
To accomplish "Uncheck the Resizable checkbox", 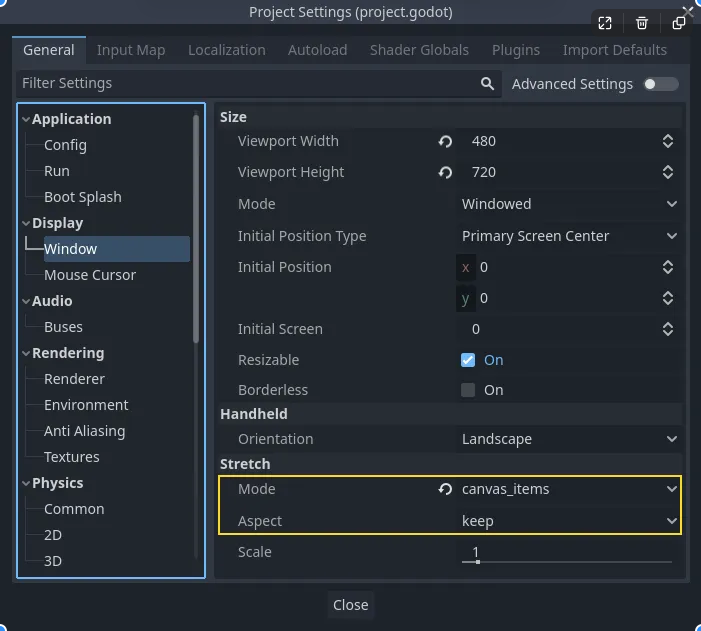I will (468, 360).
